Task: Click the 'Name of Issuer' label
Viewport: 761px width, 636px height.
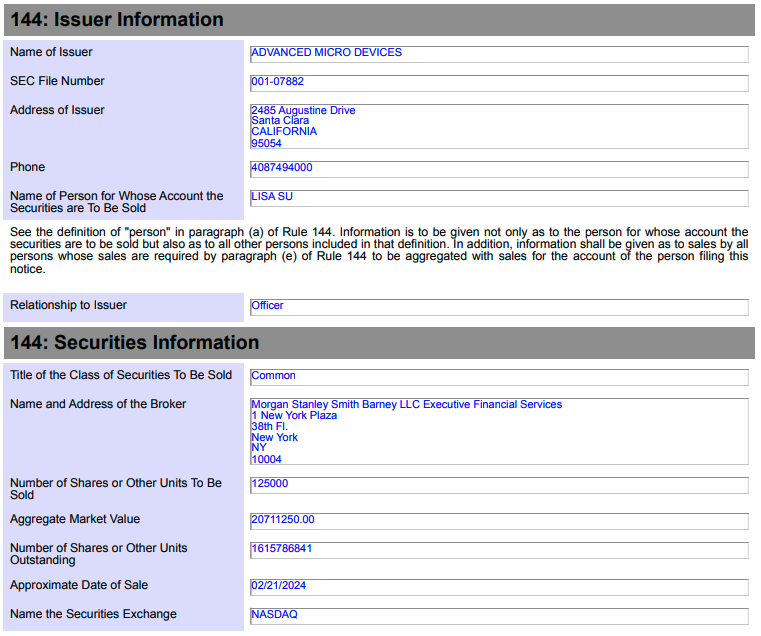Action: click(51, 52)
